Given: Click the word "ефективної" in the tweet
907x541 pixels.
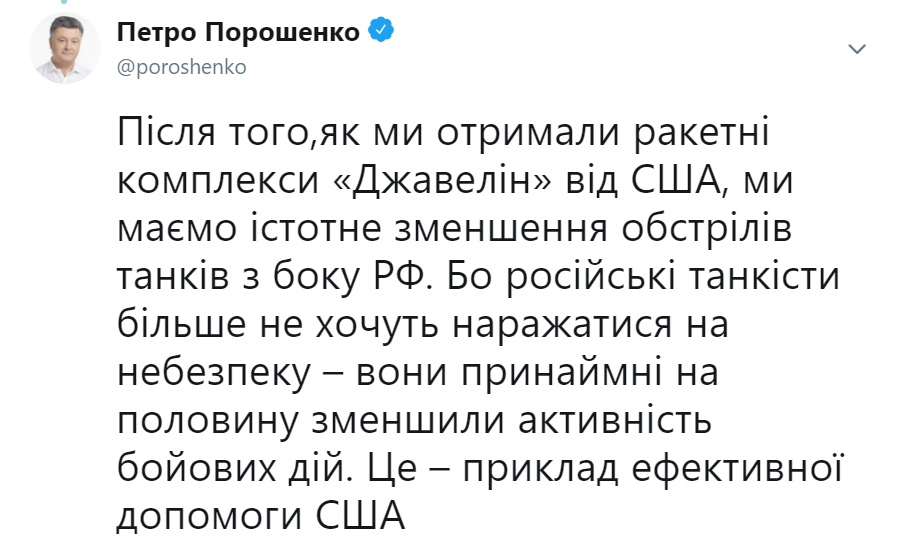Looking at the screenshot, I should click(736, 468).
